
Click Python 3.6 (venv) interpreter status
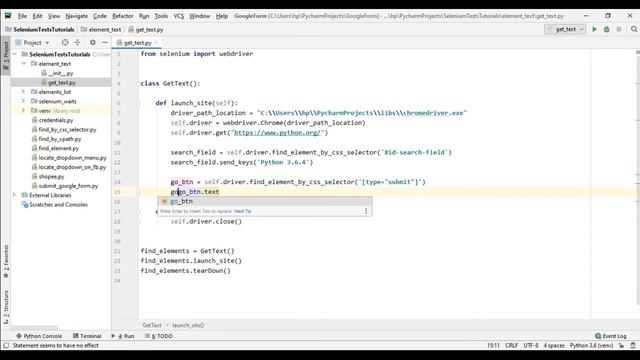click(591, 346)
